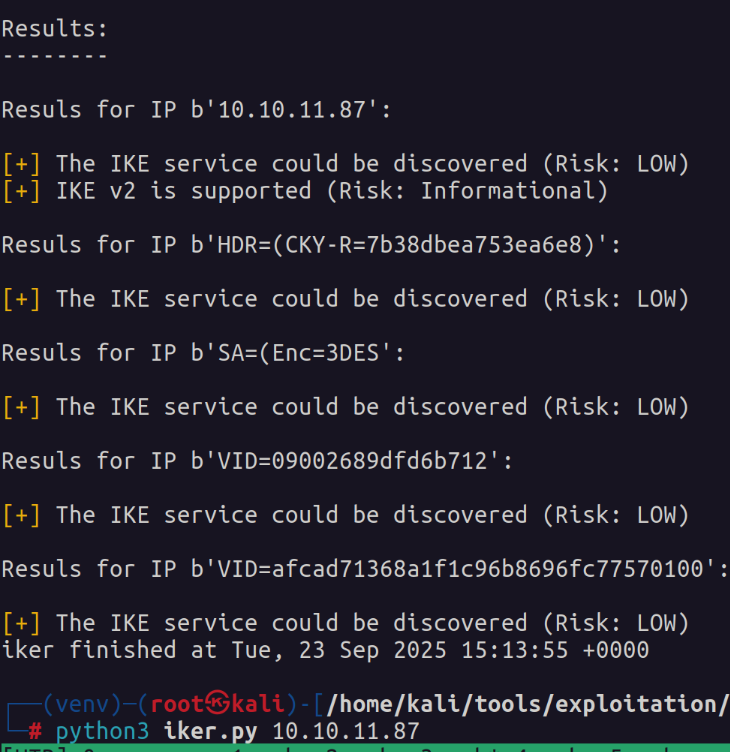
Task: Click the Results: heading text
Action: coord(54,29)
